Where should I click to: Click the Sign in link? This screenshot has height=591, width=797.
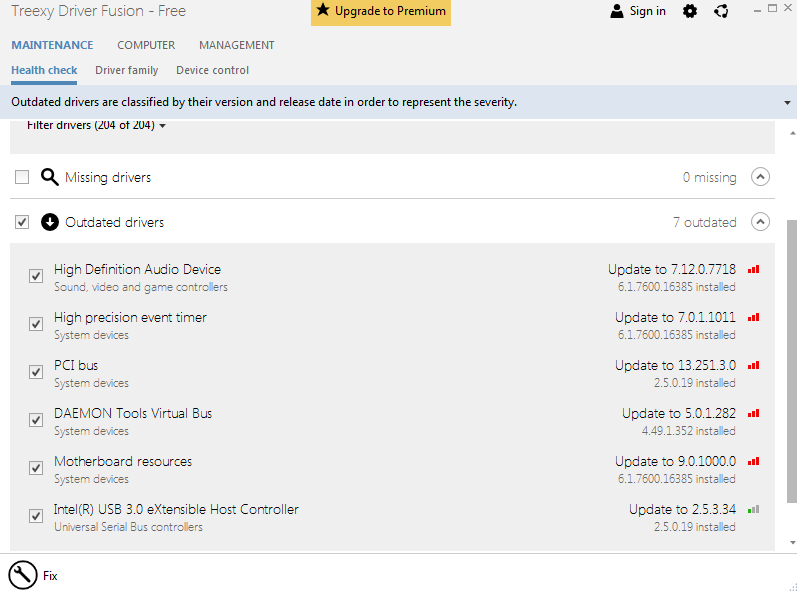648,11
